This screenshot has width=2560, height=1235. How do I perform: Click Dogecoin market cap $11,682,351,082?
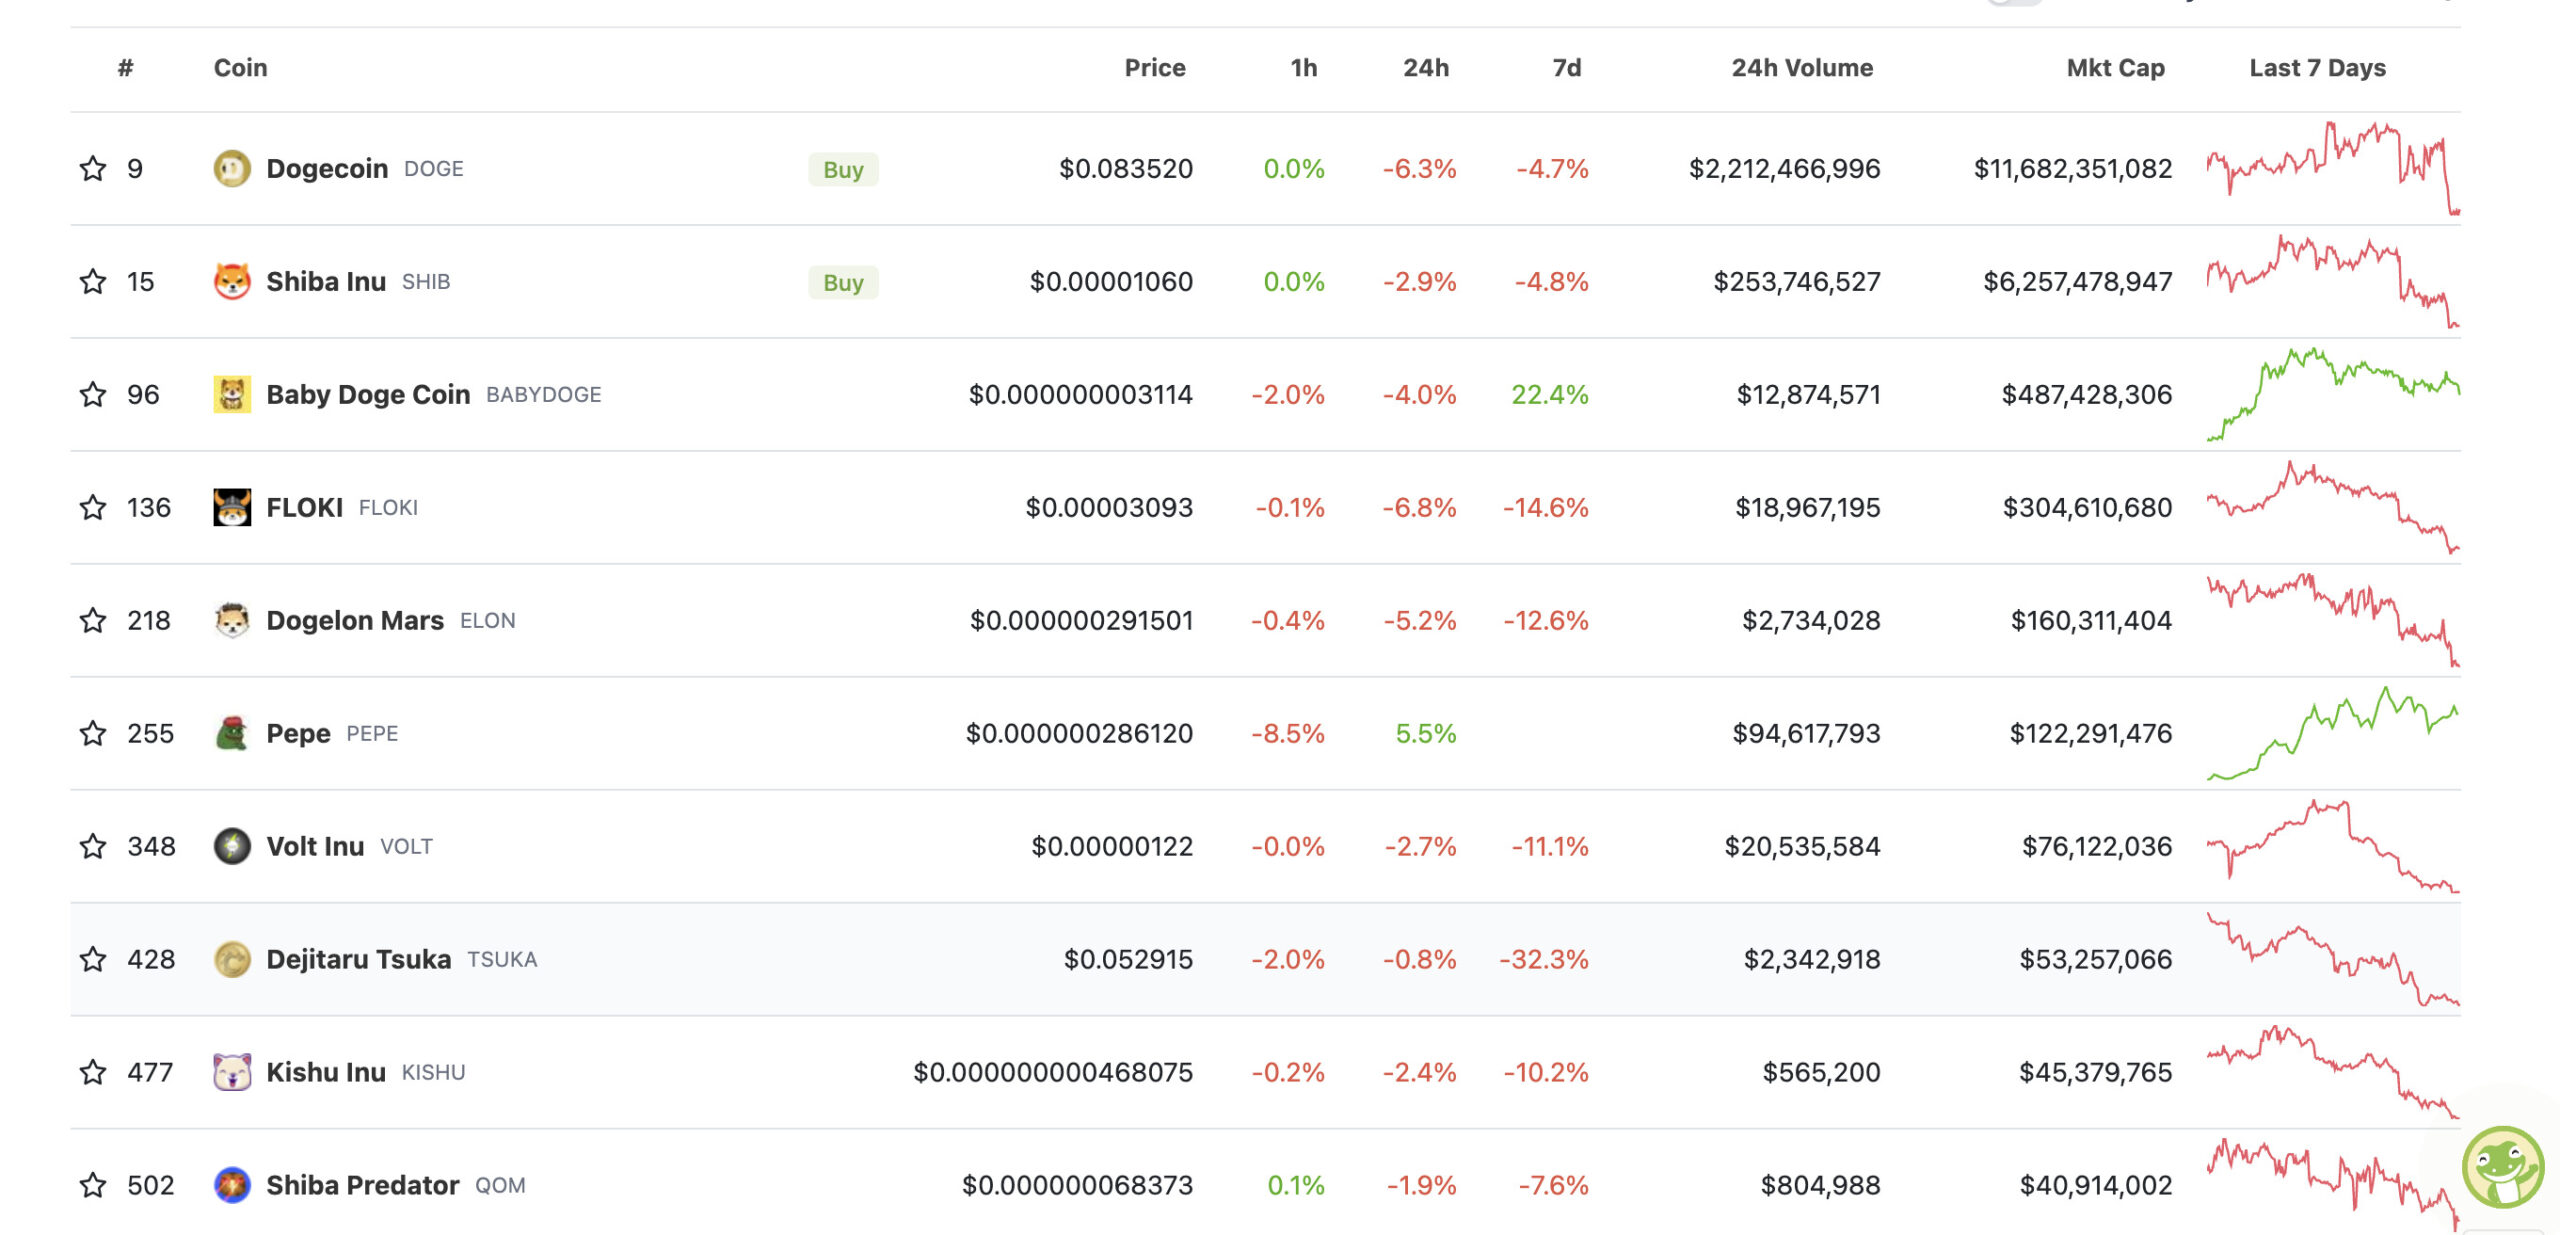point(2073,168)
